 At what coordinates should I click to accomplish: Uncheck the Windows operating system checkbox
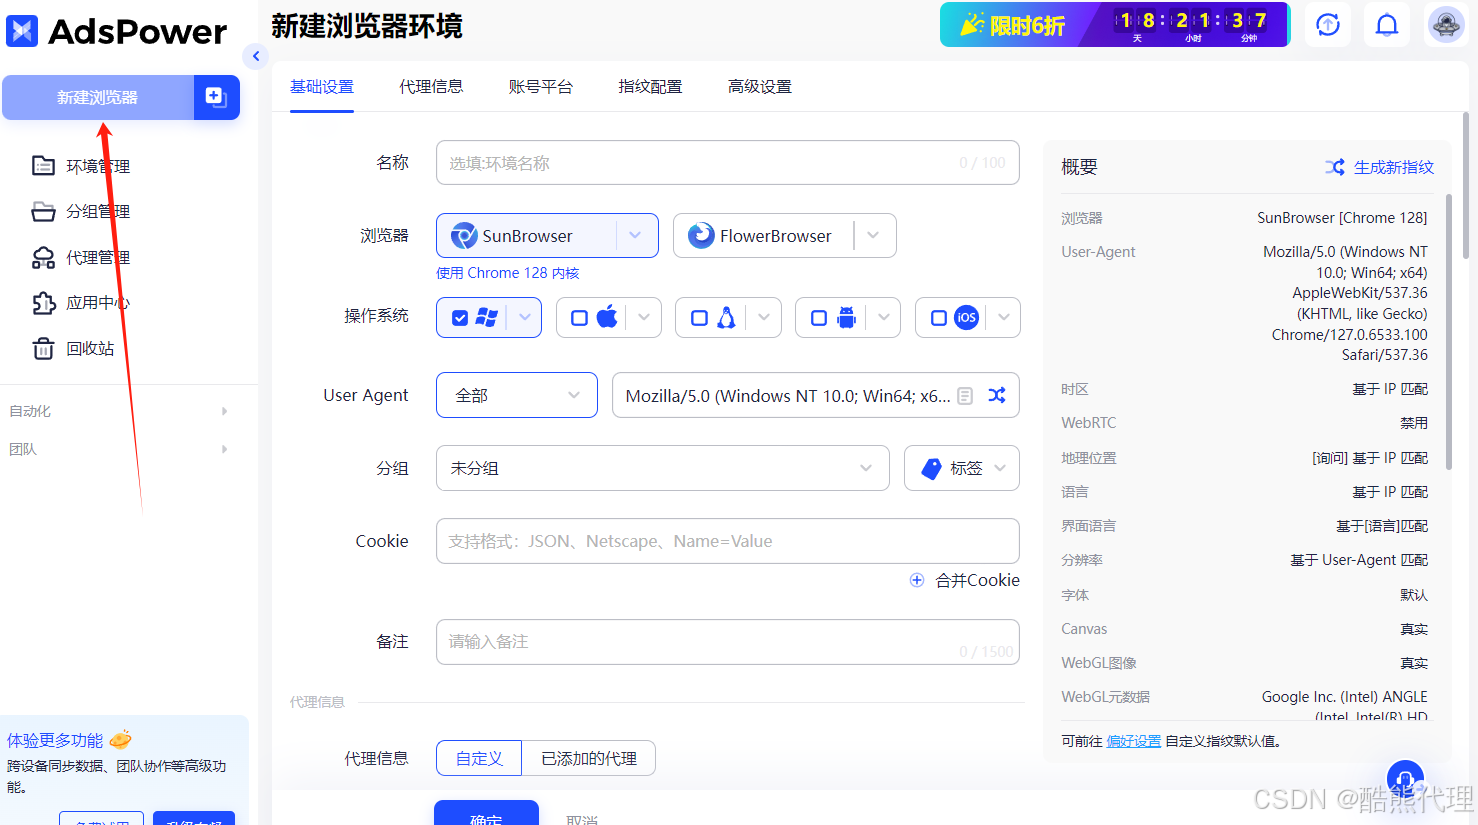(x=460, y=318)
